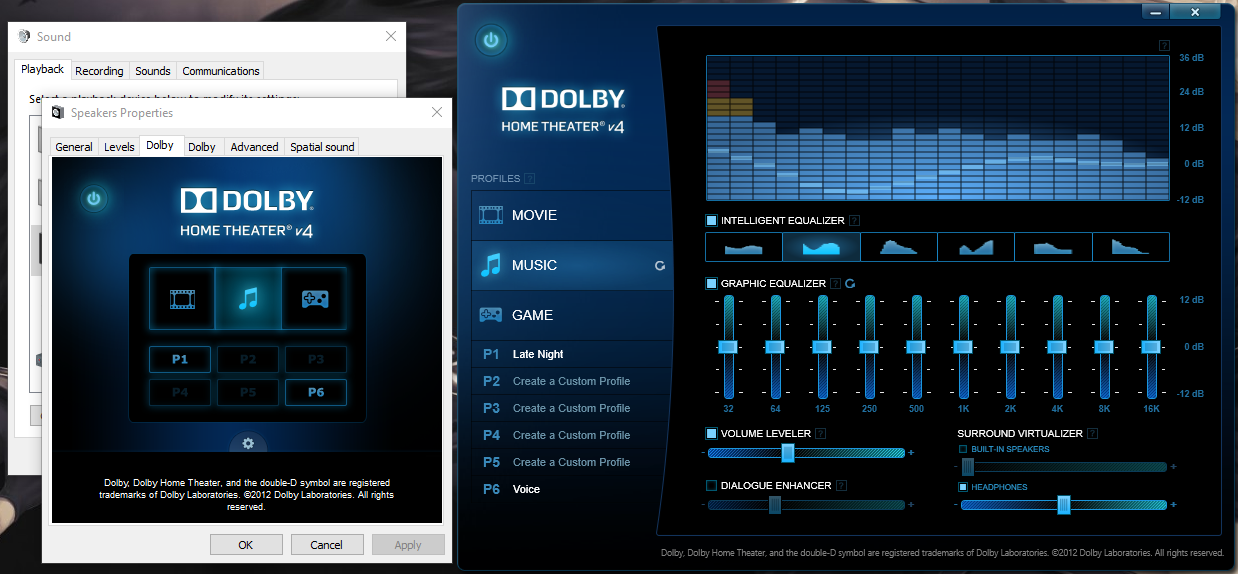Open Intelligent Equalizer help icon

tap(855, 221)
